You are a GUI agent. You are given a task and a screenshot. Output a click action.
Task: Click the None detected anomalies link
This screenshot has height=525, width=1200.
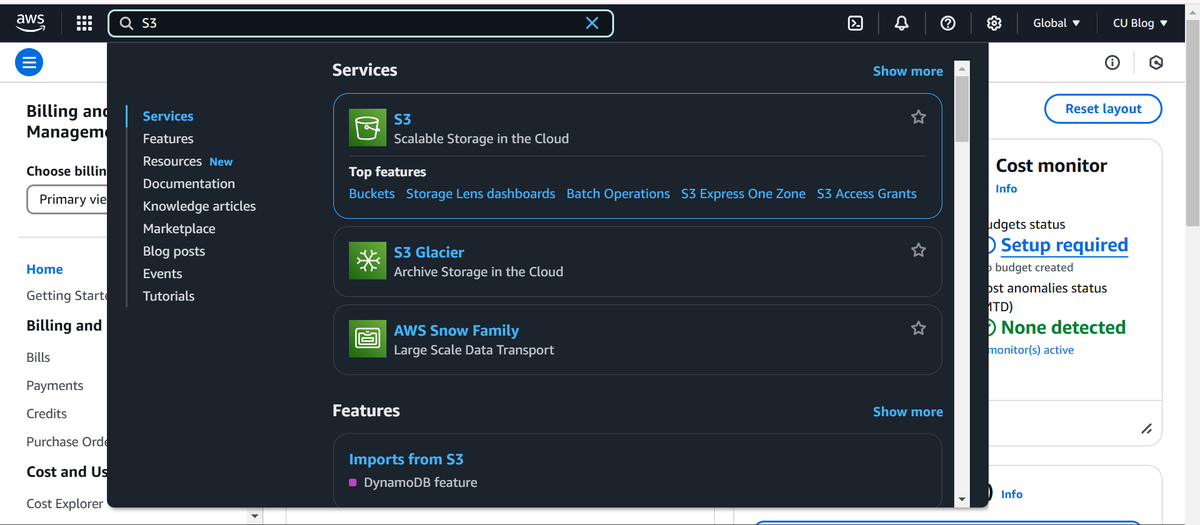(1063, 327)
